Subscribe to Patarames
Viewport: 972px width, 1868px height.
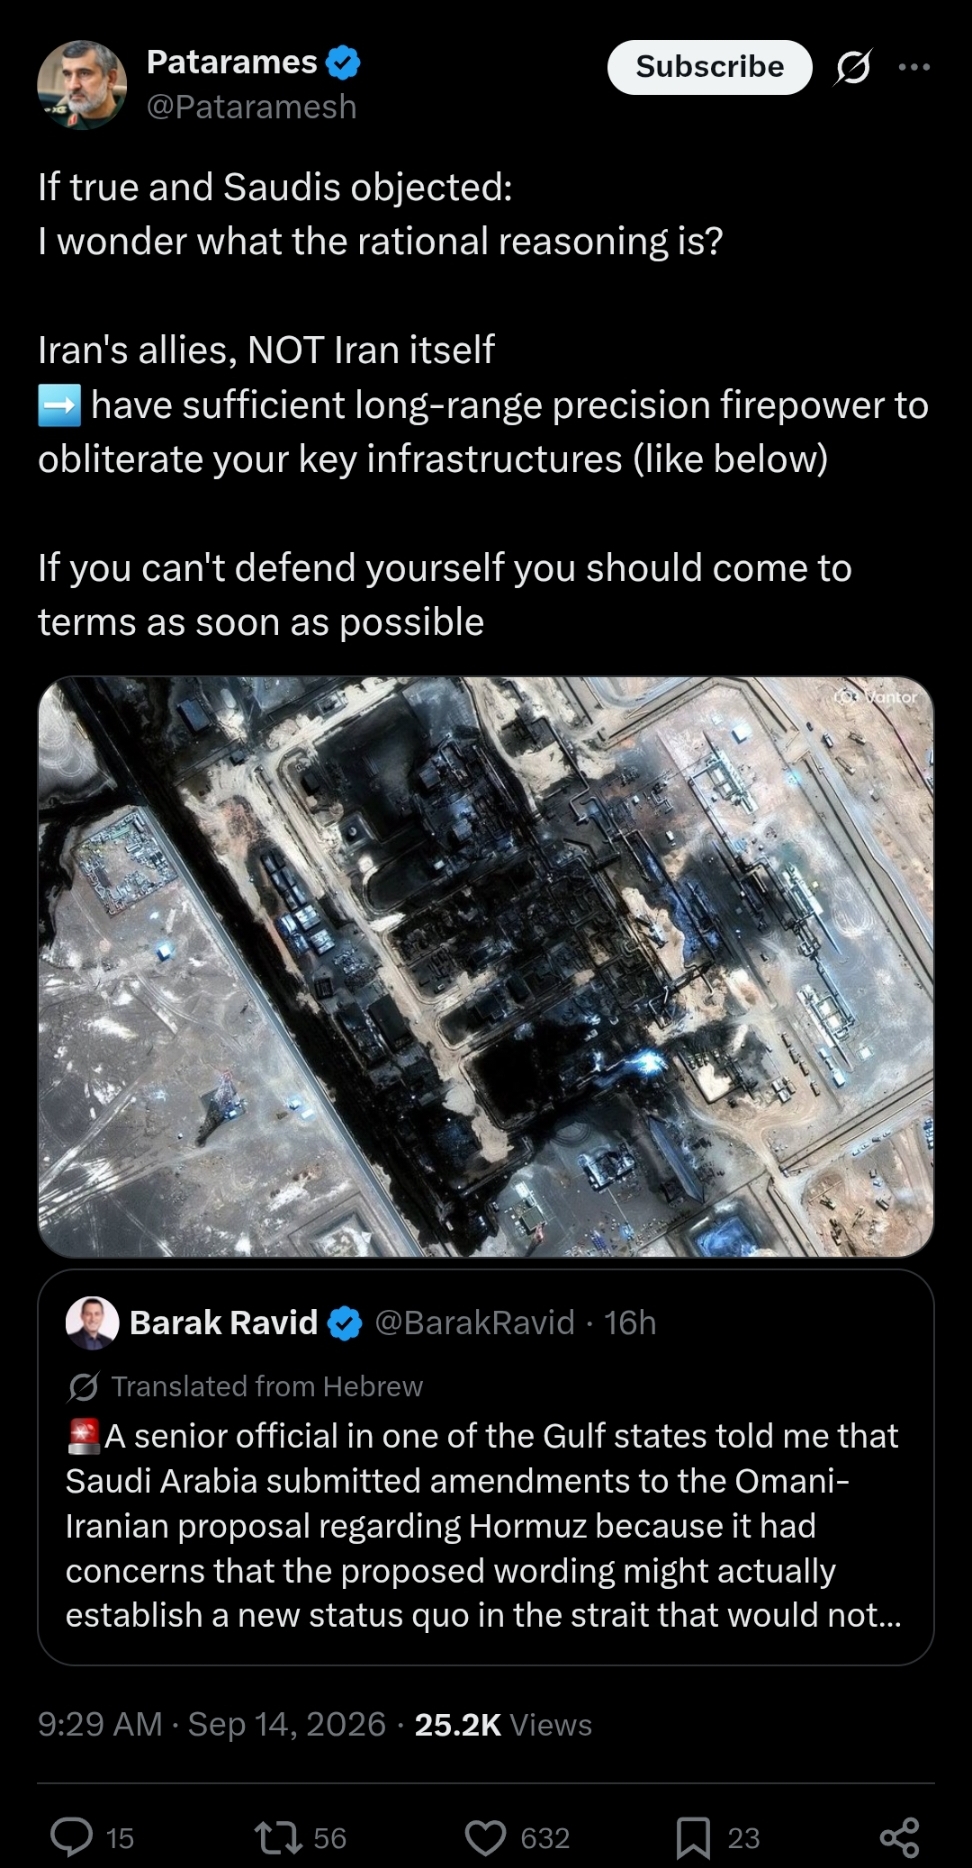click(x=710, y=67)
